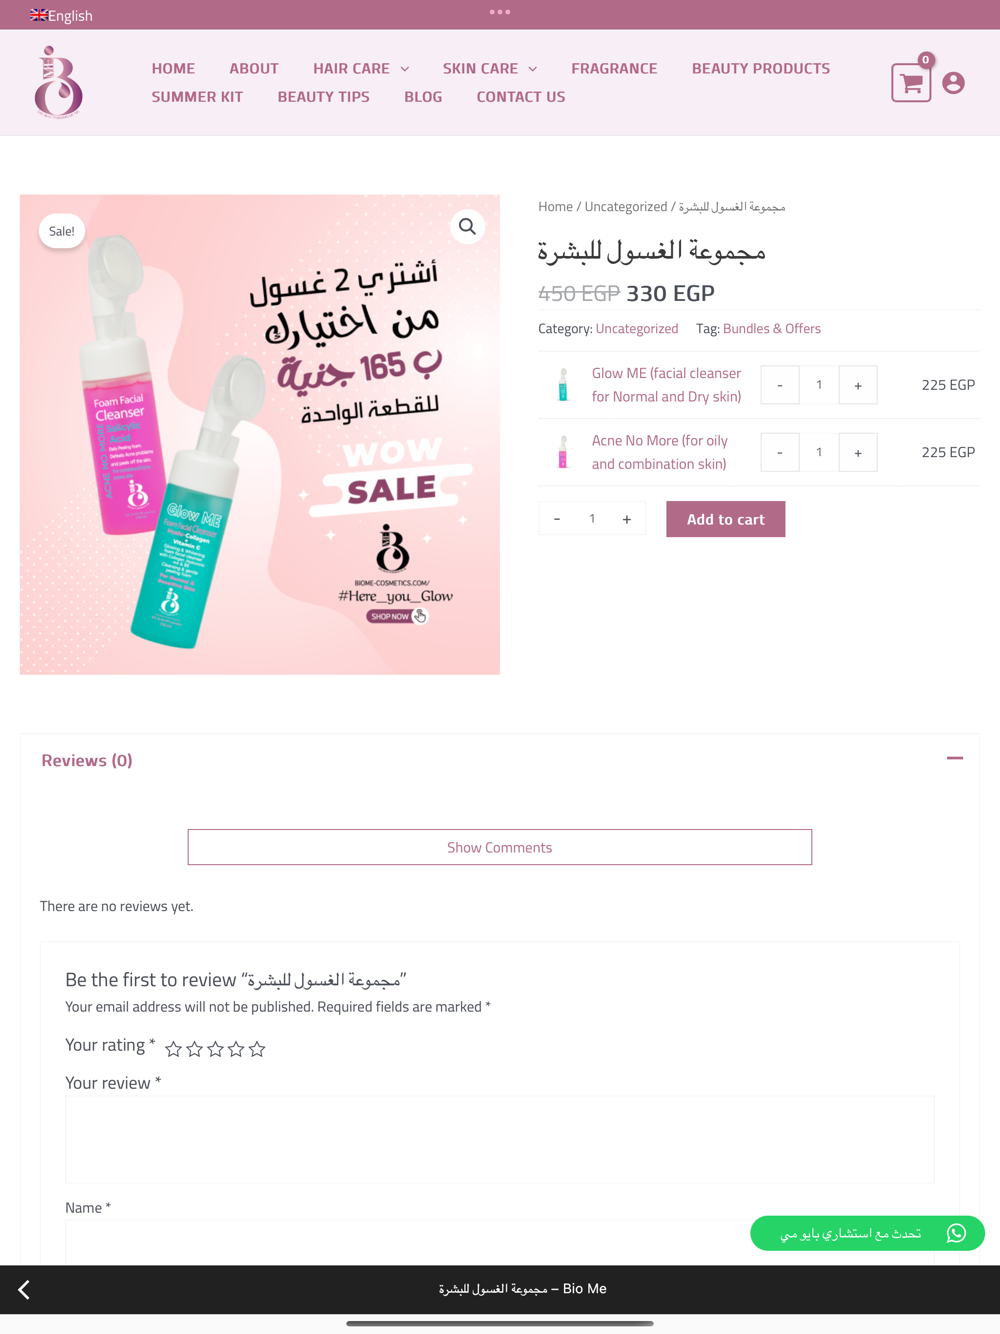Click the Add to cart button

point(726,519)
